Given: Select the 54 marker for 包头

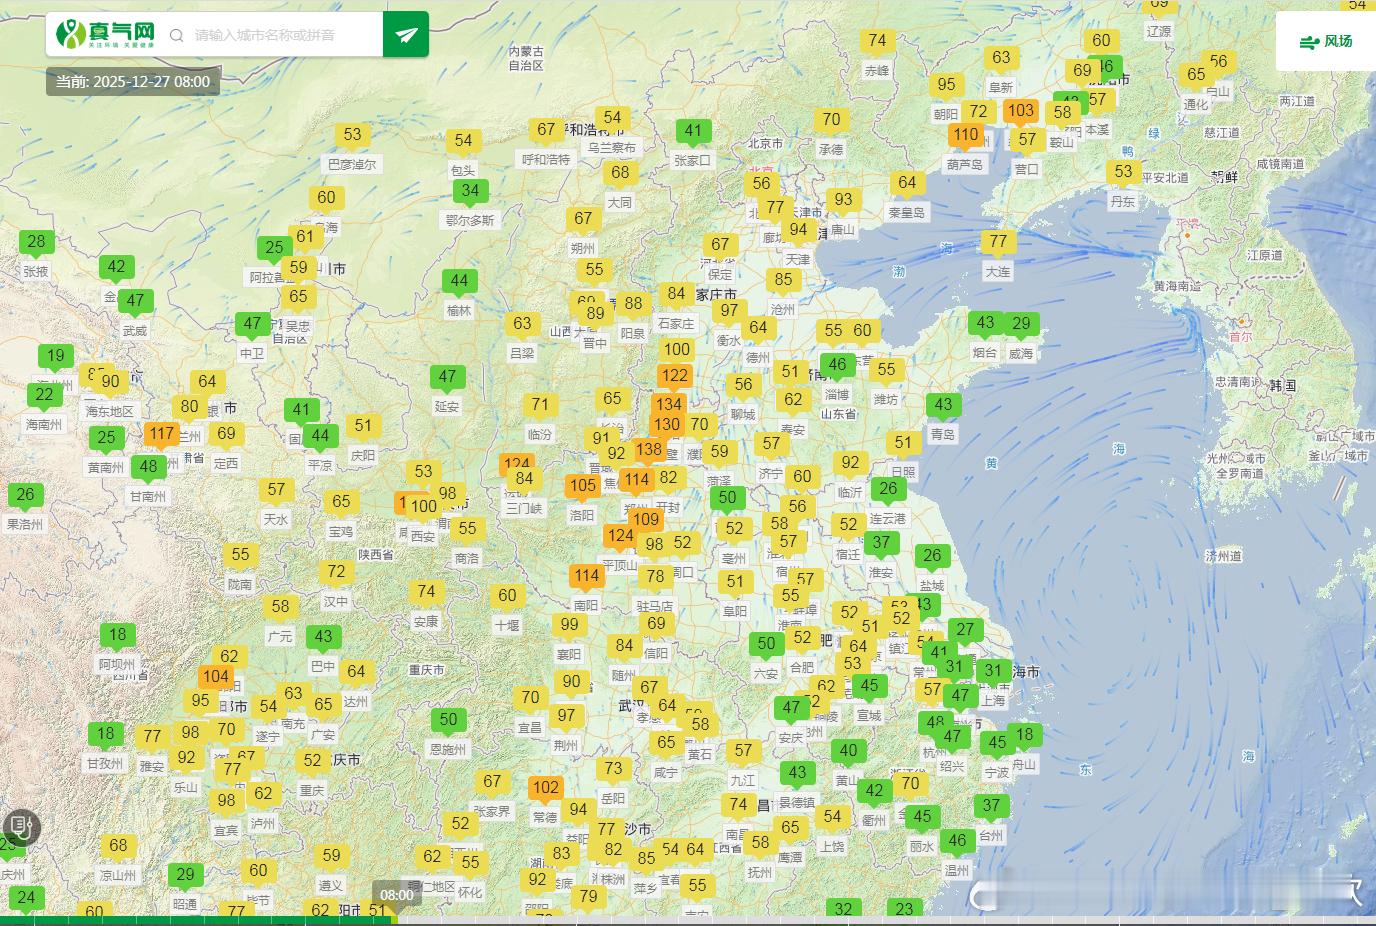Looking at the screenshot, I should [x=463, y=142].
